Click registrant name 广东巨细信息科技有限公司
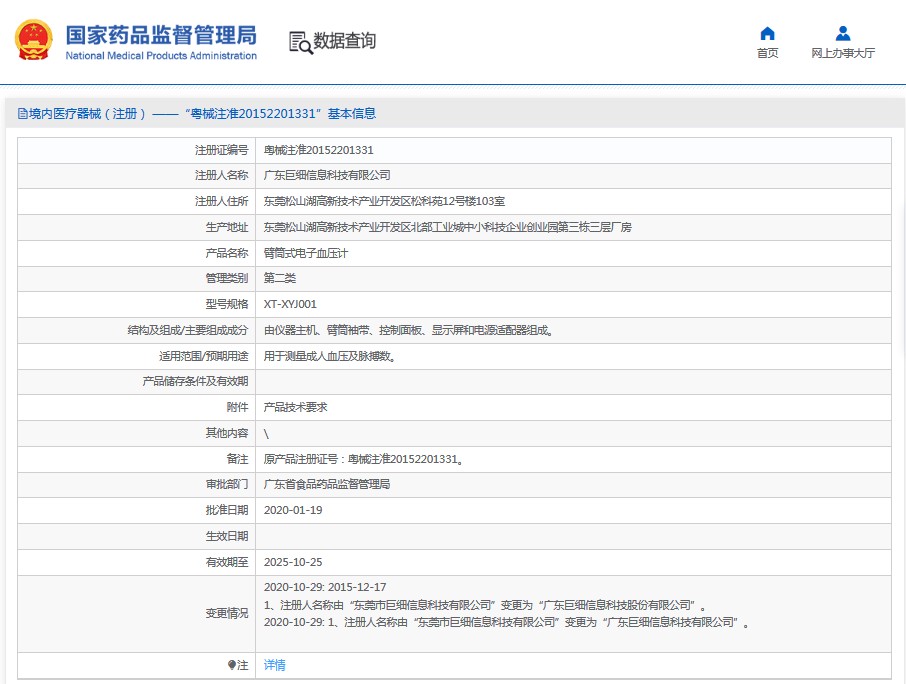The image size is (906, 684). coord(327,175)
